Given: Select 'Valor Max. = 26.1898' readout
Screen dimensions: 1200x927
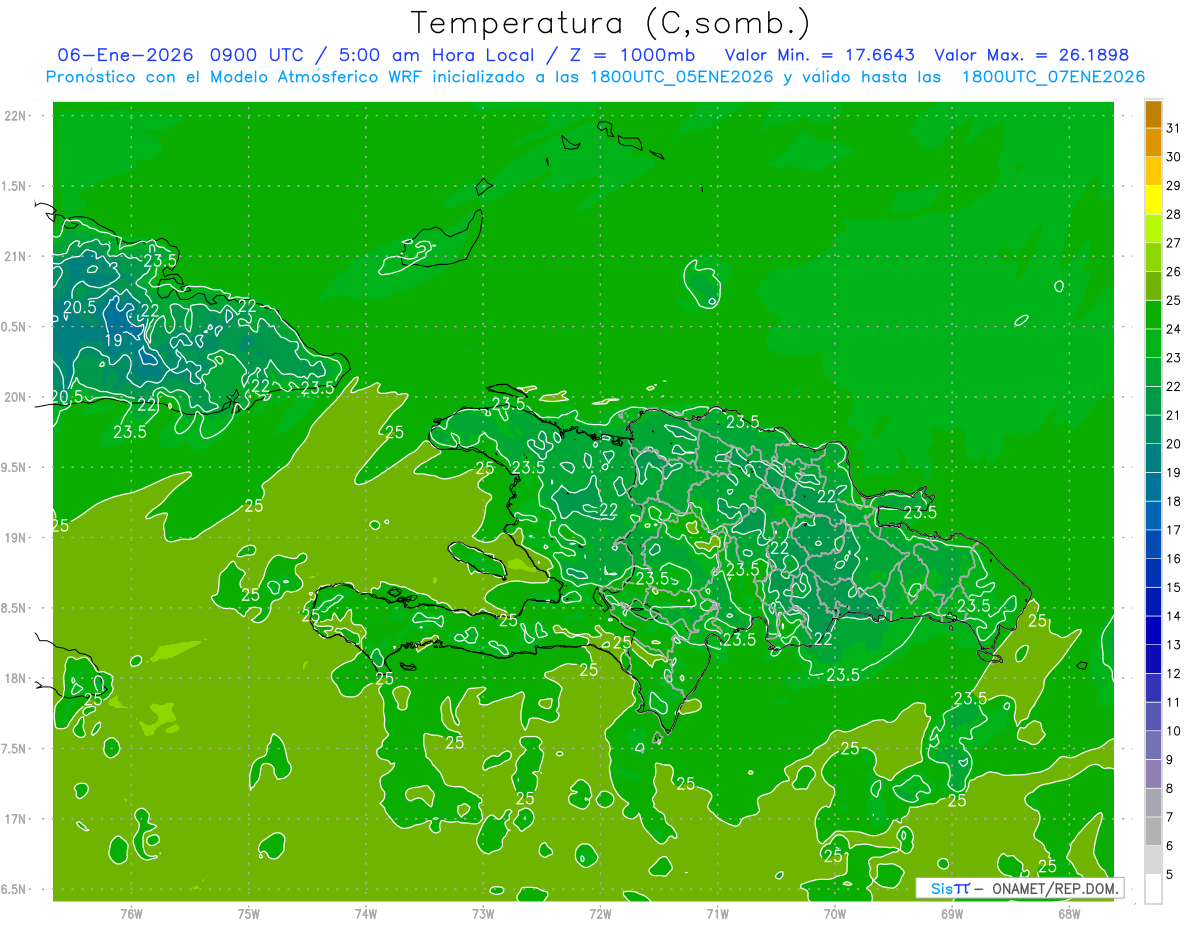Looking at the screenshot, I should click(x=1031, y=55).
